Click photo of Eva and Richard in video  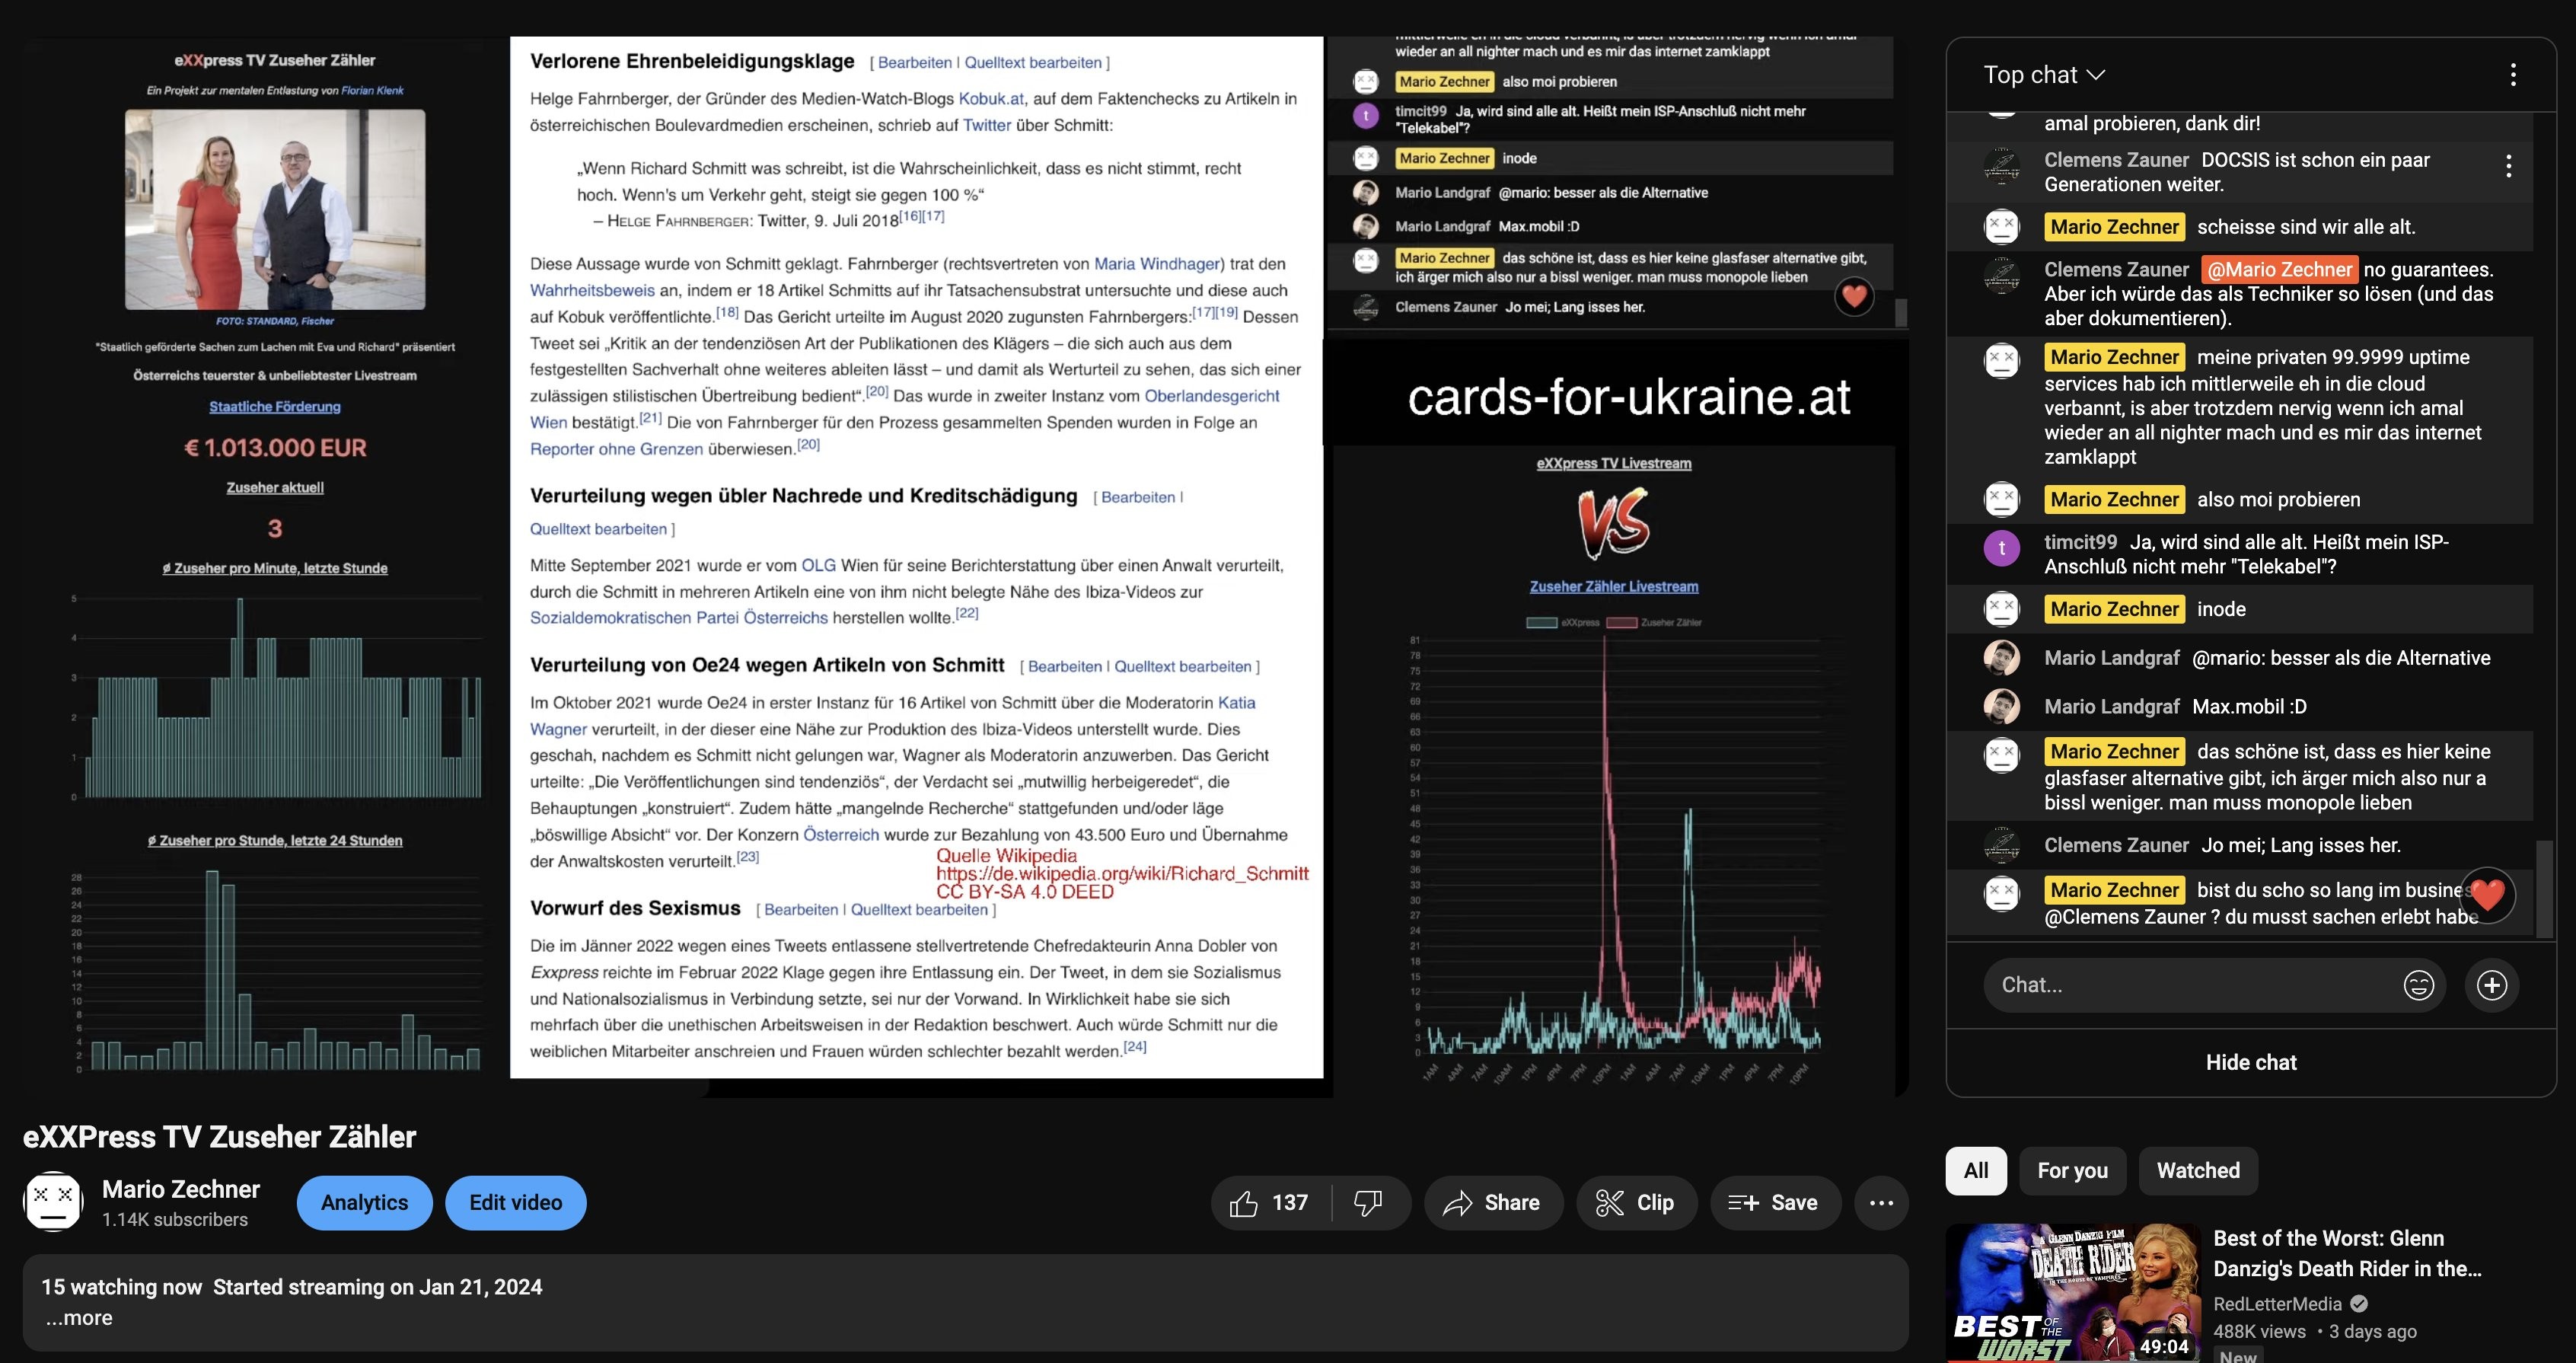275,209
